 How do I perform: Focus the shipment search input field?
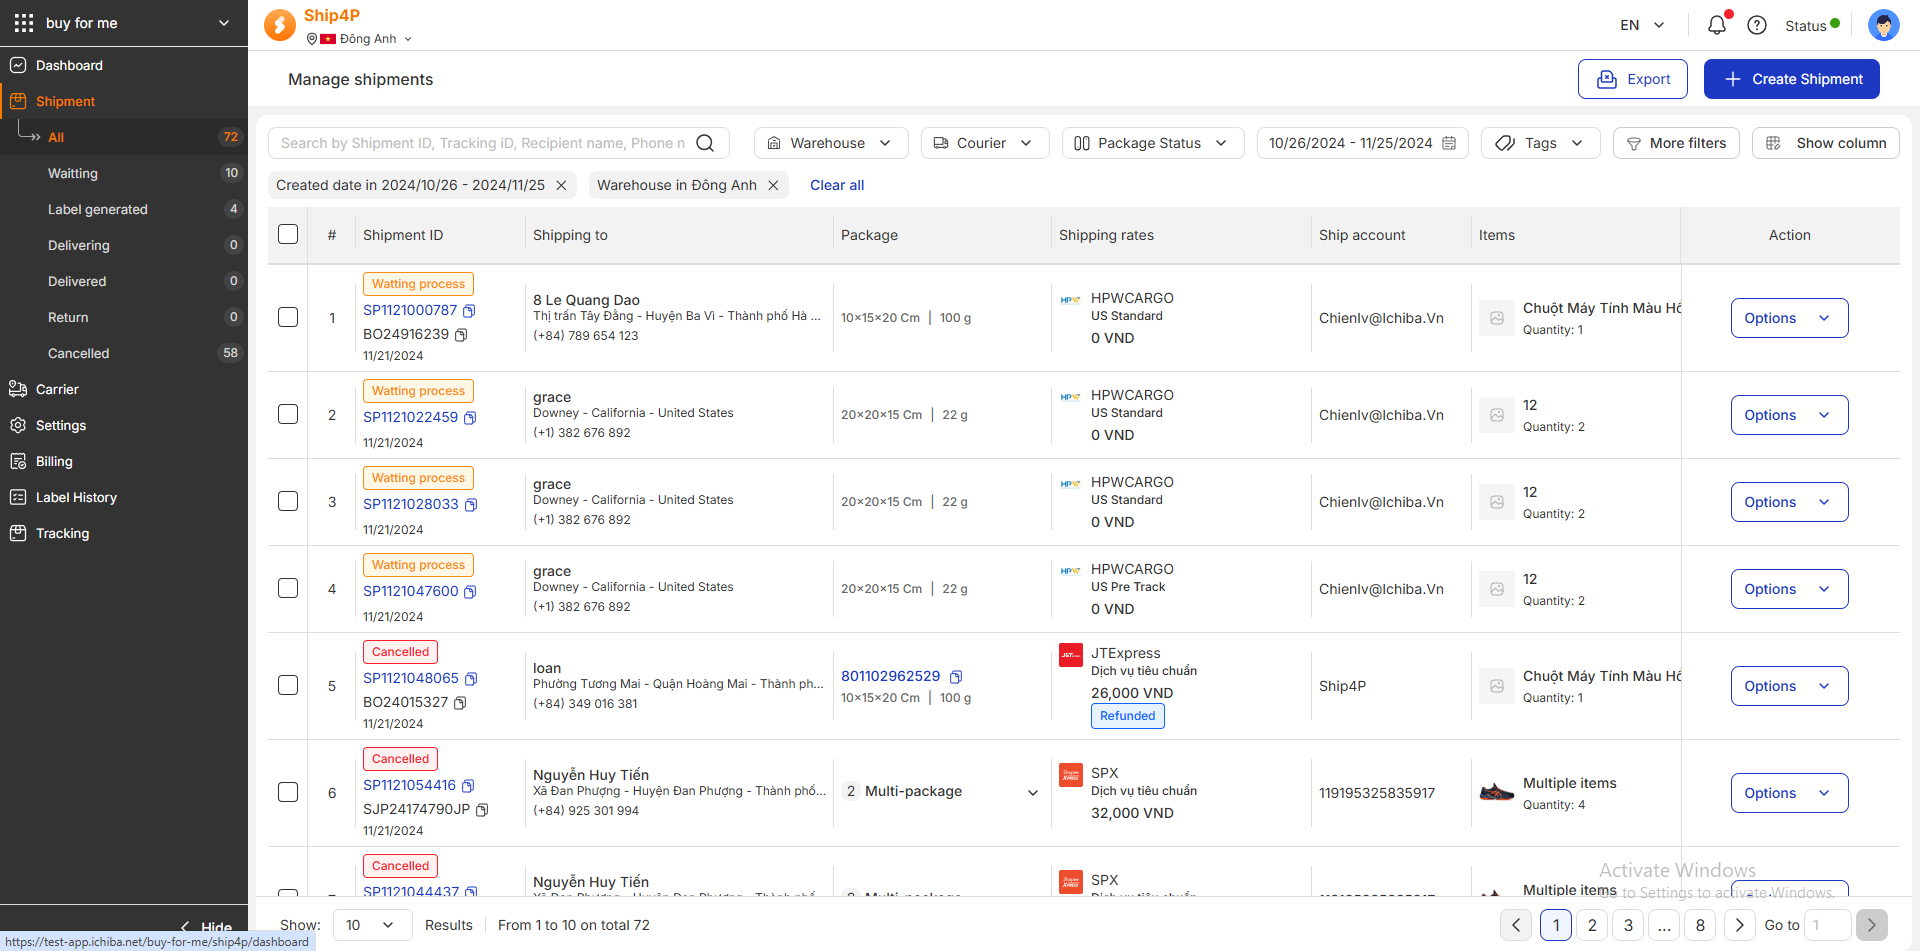[482, 143]
